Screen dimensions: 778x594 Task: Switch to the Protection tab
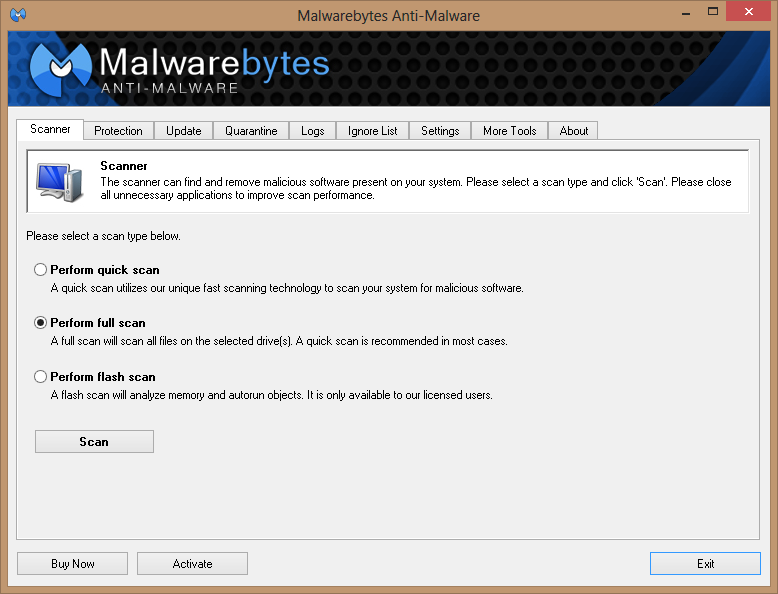tap(118, 131)
